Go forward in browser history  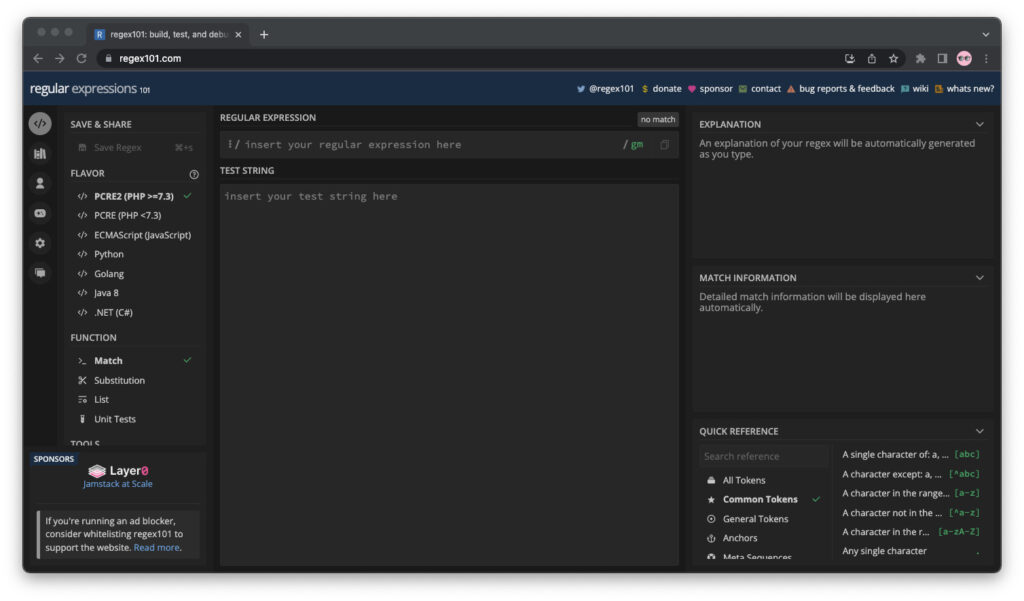click(x=59, y=58)
